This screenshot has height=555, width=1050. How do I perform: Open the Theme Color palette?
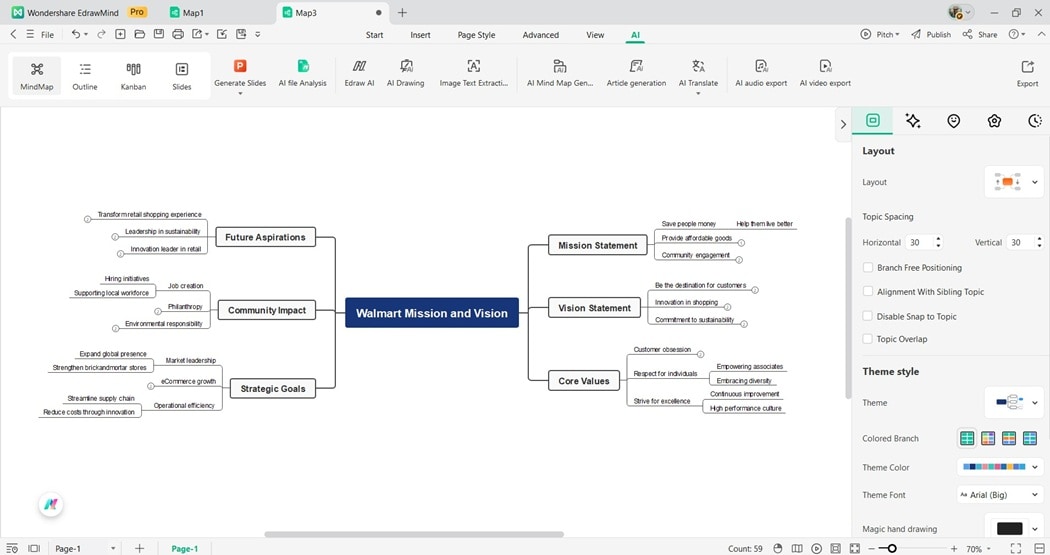point(1000,467)
